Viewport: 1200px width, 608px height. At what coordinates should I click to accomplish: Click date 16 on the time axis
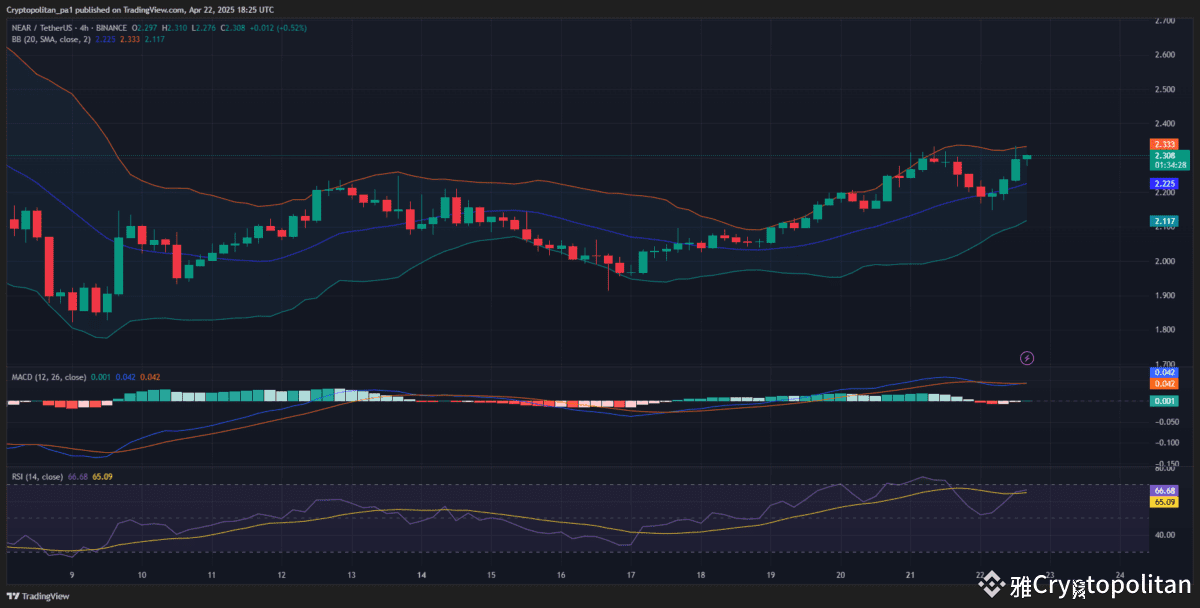561,575
